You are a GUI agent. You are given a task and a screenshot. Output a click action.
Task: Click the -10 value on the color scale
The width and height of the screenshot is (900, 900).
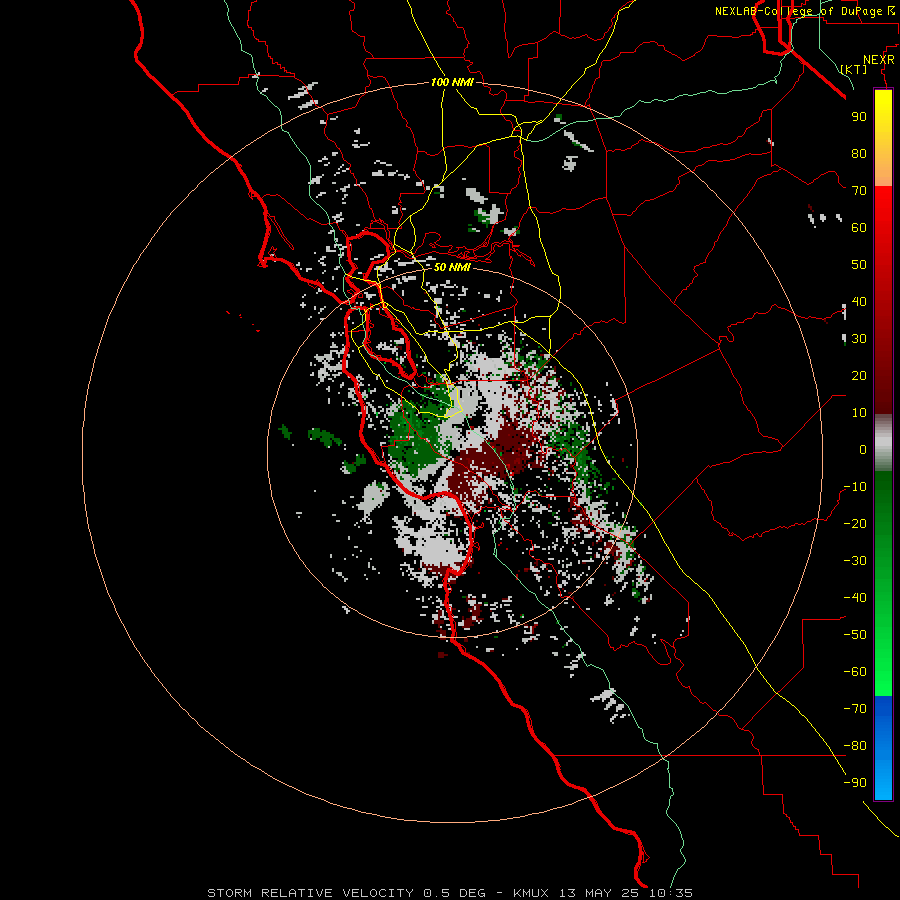click(855, 487)
